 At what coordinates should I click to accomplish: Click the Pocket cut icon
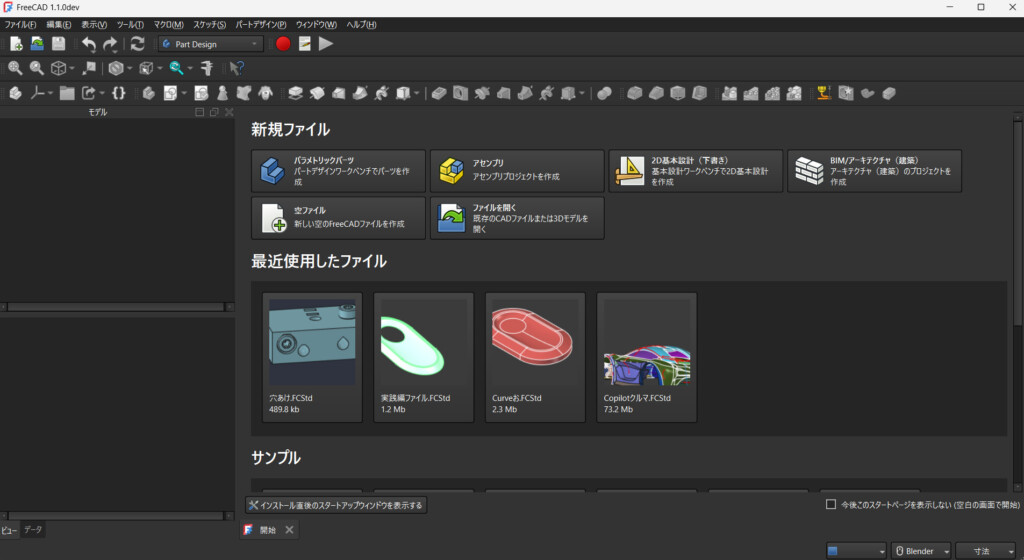(439, 93)
